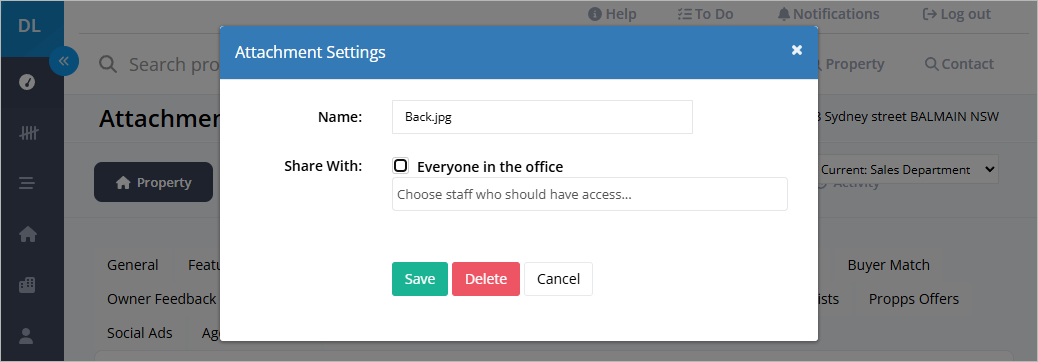Switch to the Social Ads tab

[140, 333]
